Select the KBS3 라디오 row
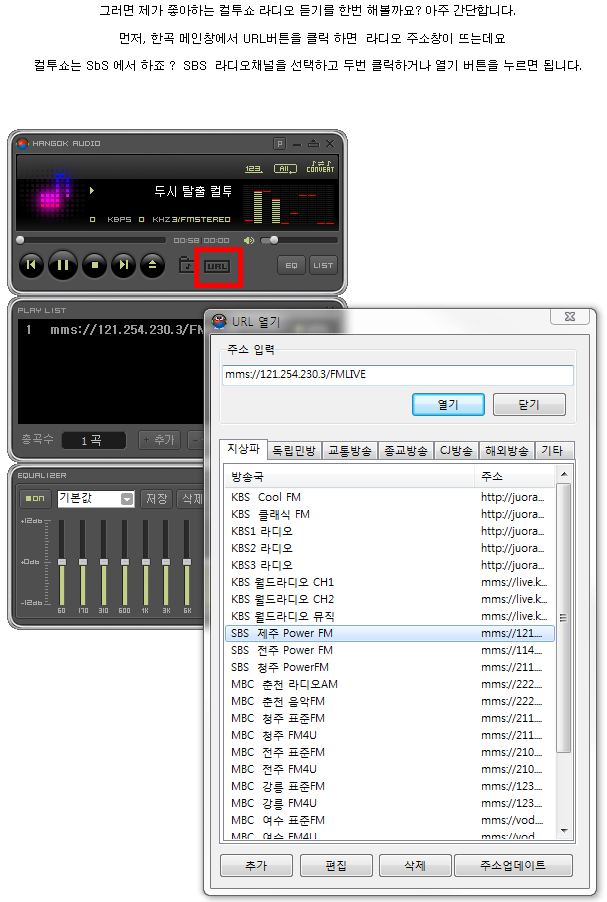The height and width of the screenshot is (902, 607). click(x=390, y=565)
